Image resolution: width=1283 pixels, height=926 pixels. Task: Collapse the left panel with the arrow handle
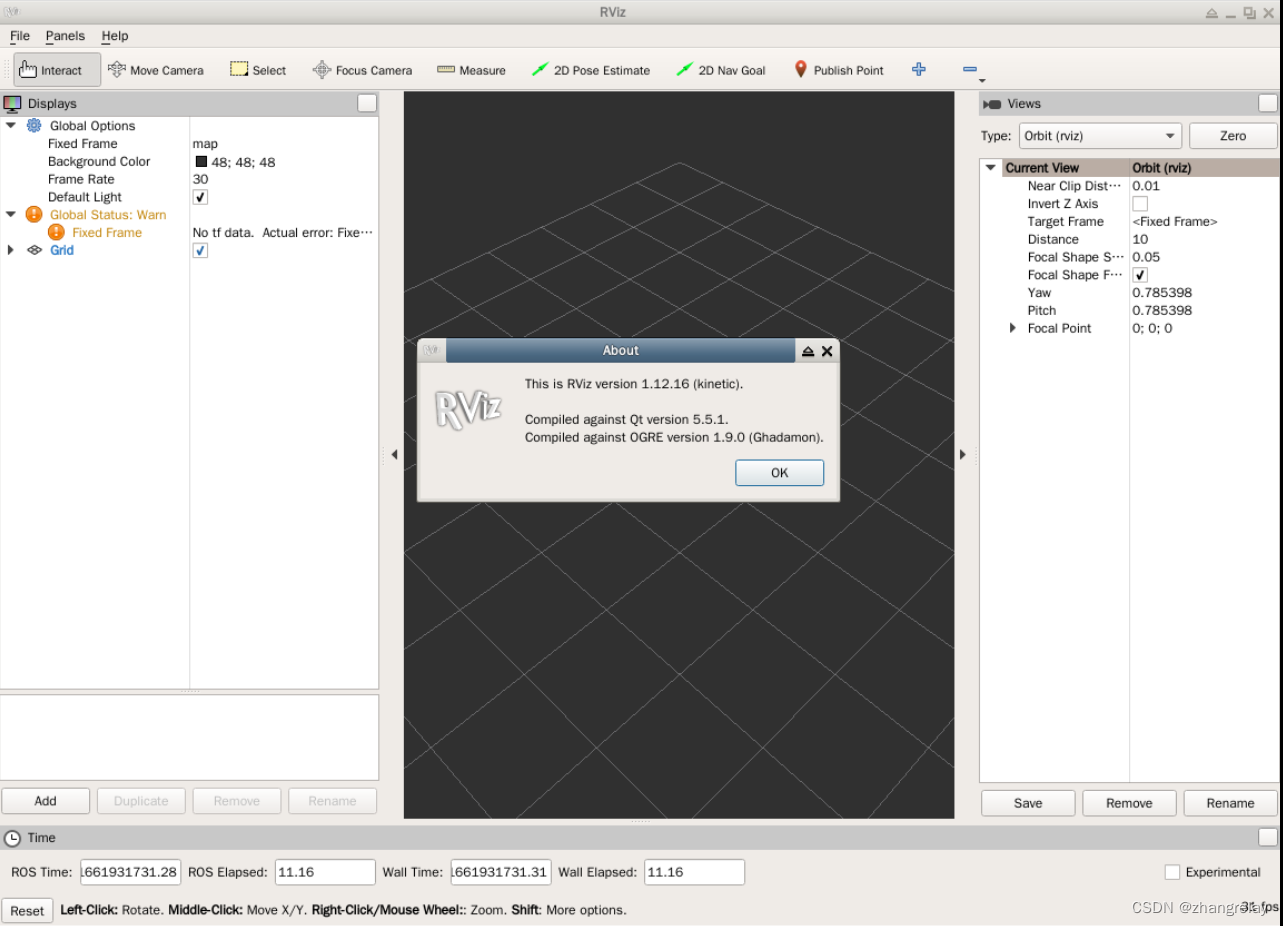394,455
